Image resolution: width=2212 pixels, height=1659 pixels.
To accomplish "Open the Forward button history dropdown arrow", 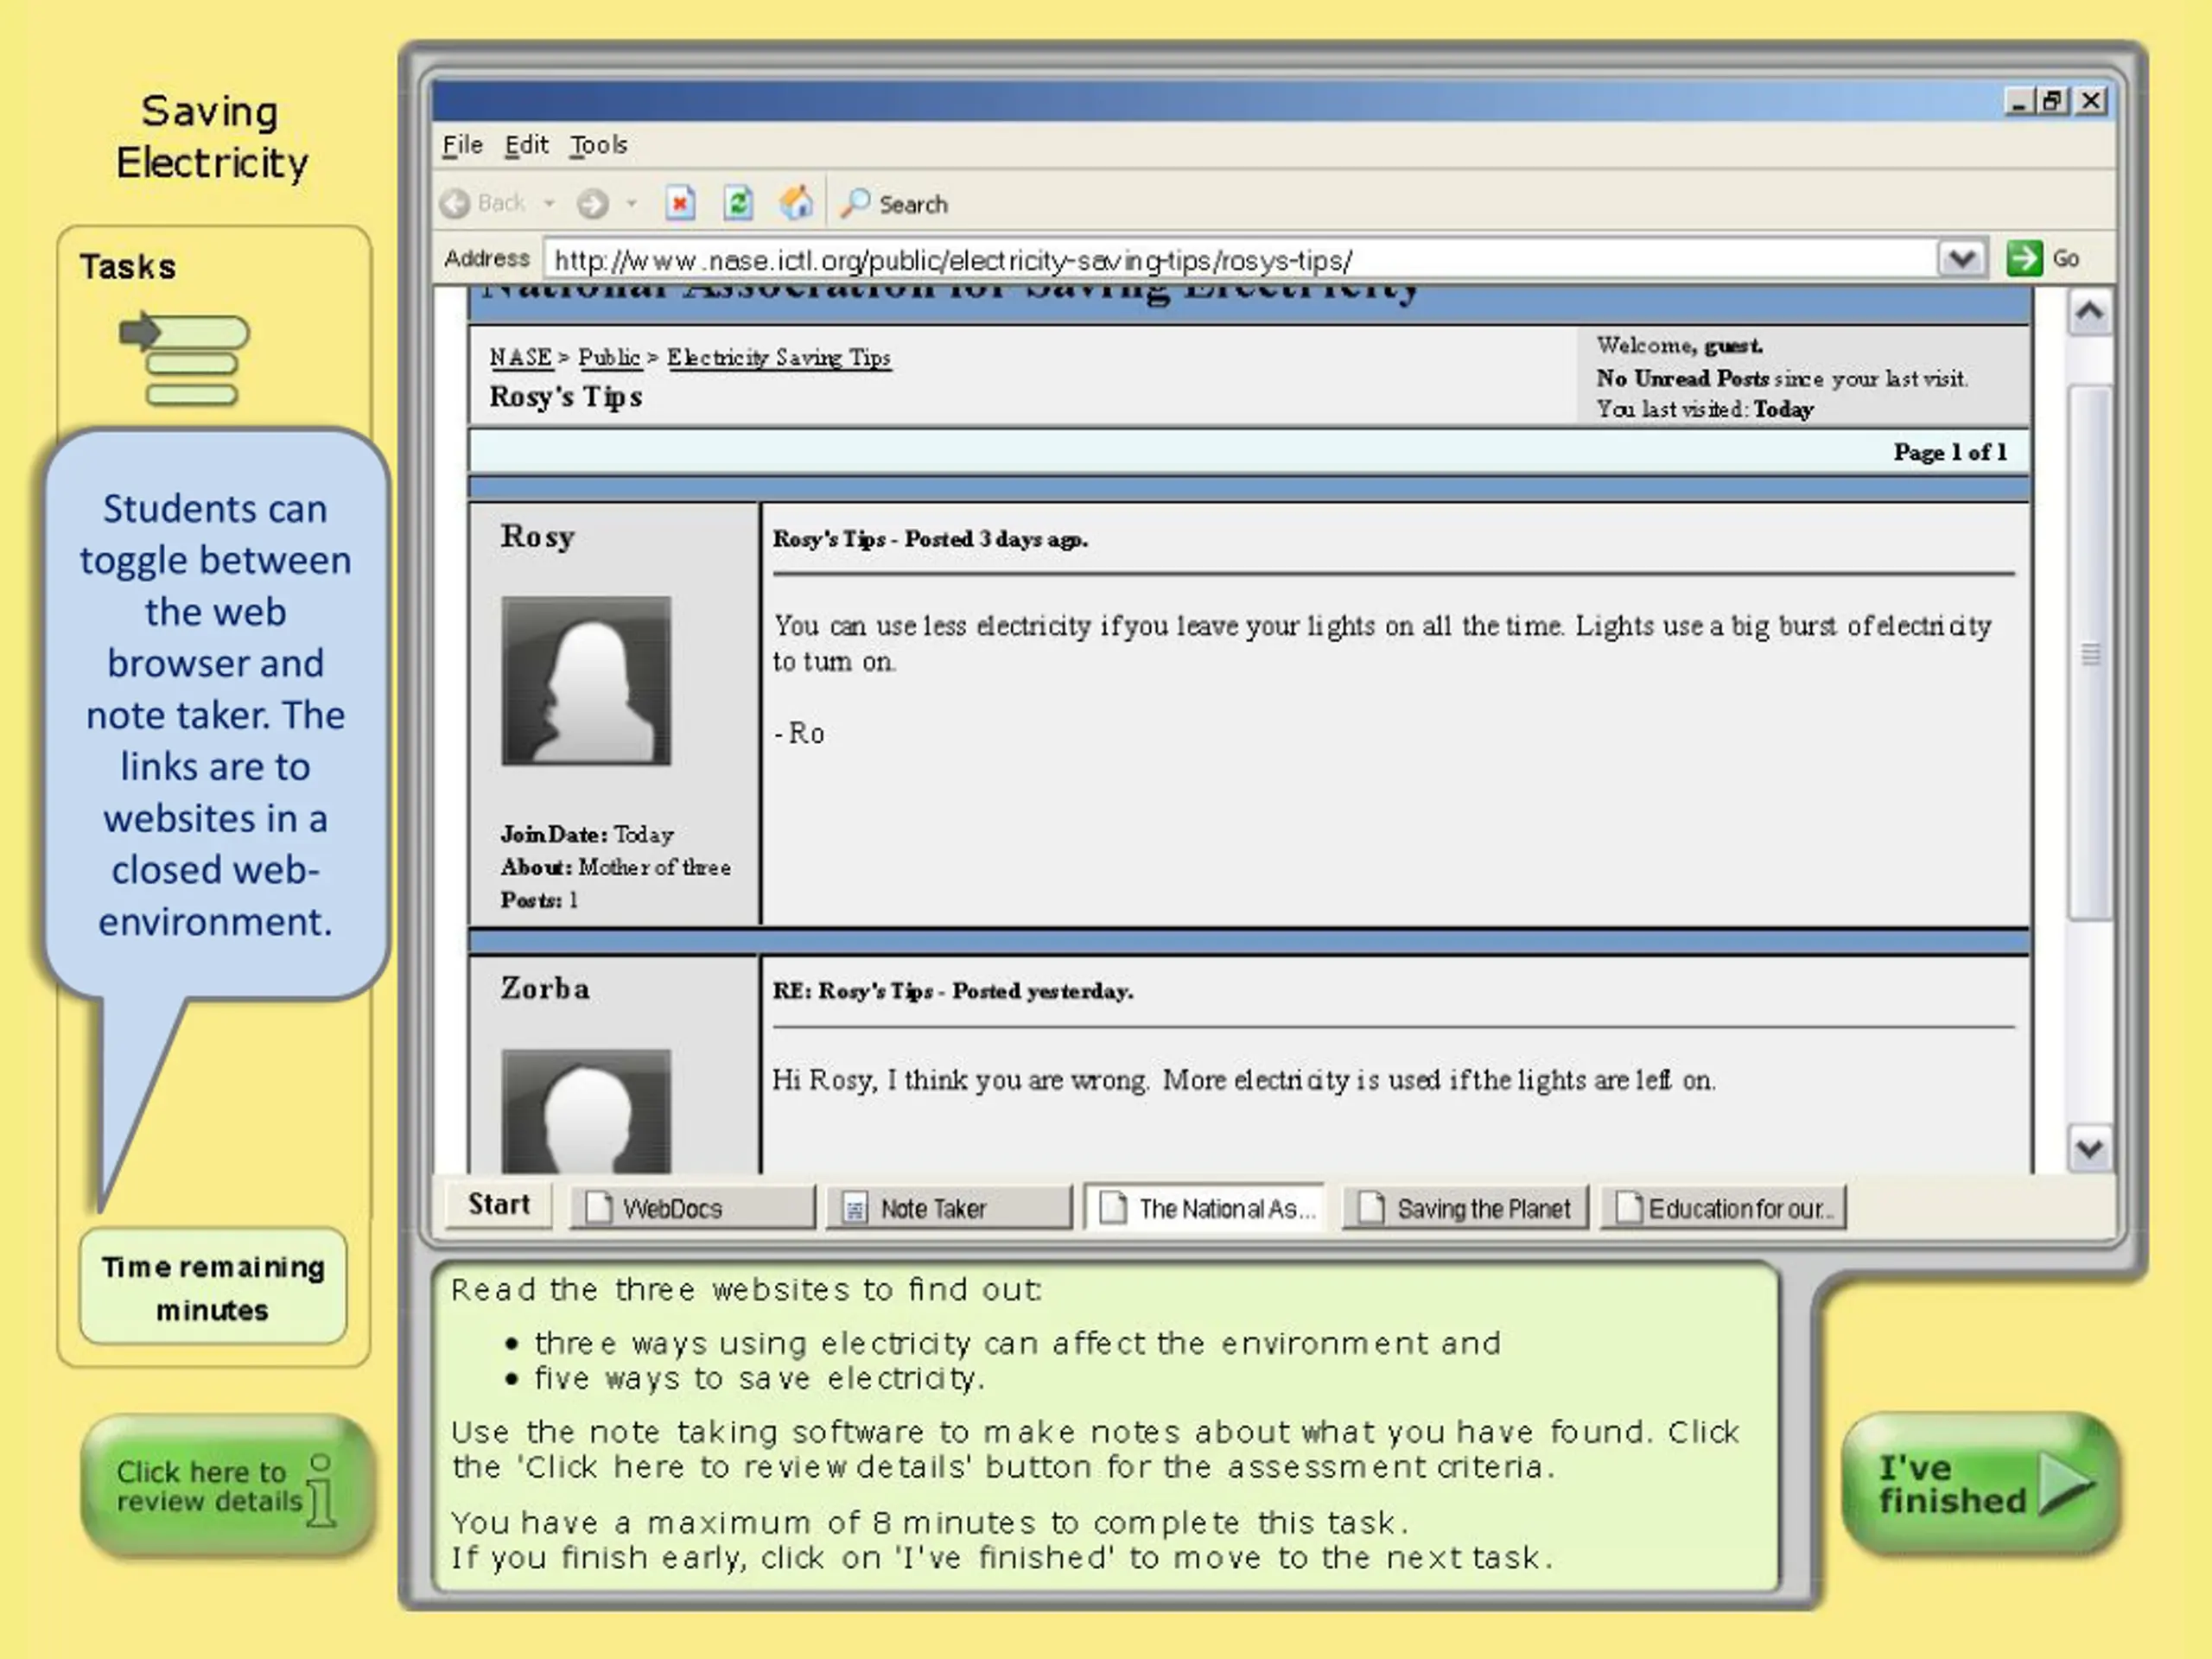I will coord(631,204).
